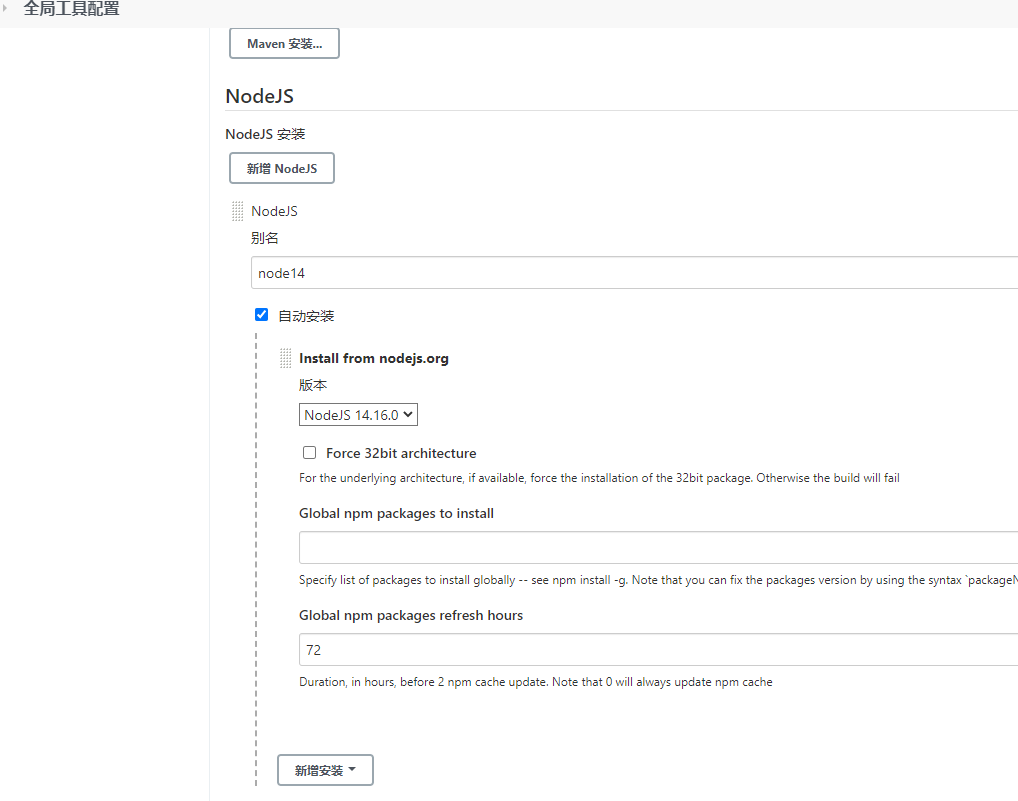This screenshot has width=1018, height=801.
Task: Click the Install from nodejs.org label
Action: 374,358
